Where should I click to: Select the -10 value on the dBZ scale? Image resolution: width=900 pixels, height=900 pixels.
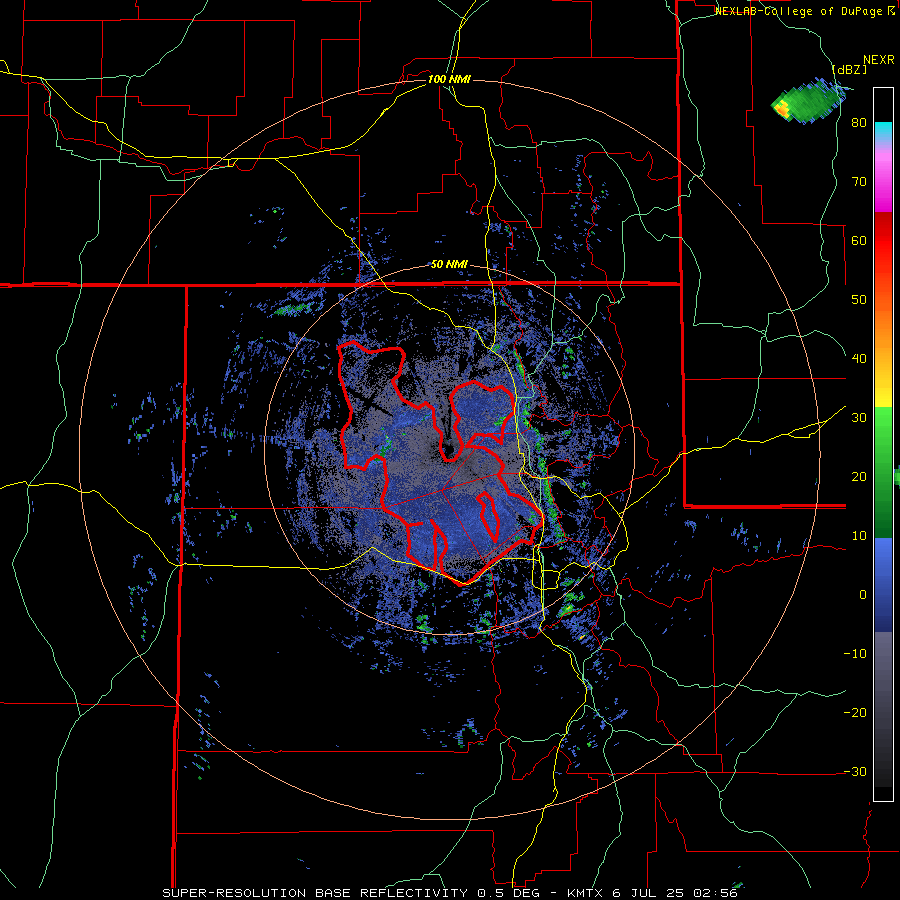[855, 654]
